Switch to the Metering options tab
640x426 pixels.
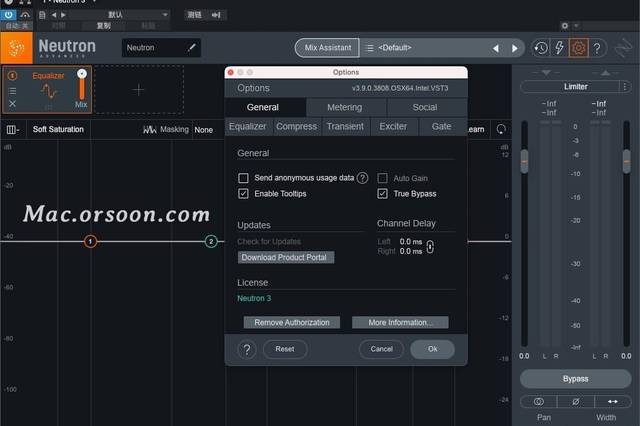pyautogui.click(x=345, y=107)
